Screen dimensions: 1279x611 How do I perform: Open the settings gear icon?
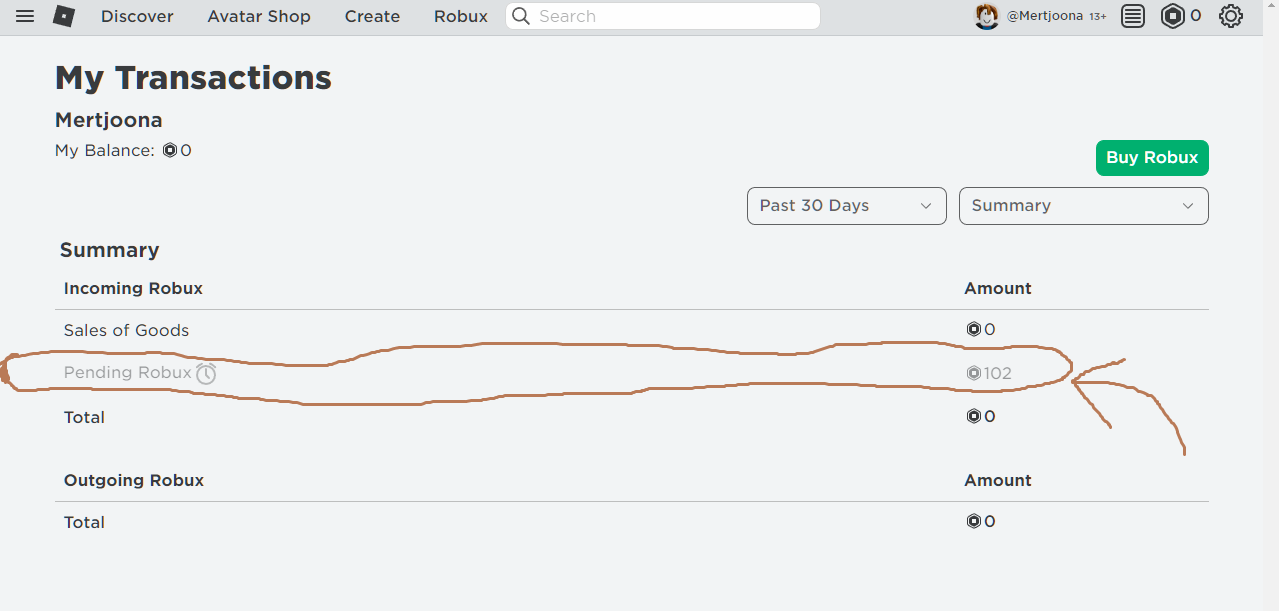tap(1231, 16)
